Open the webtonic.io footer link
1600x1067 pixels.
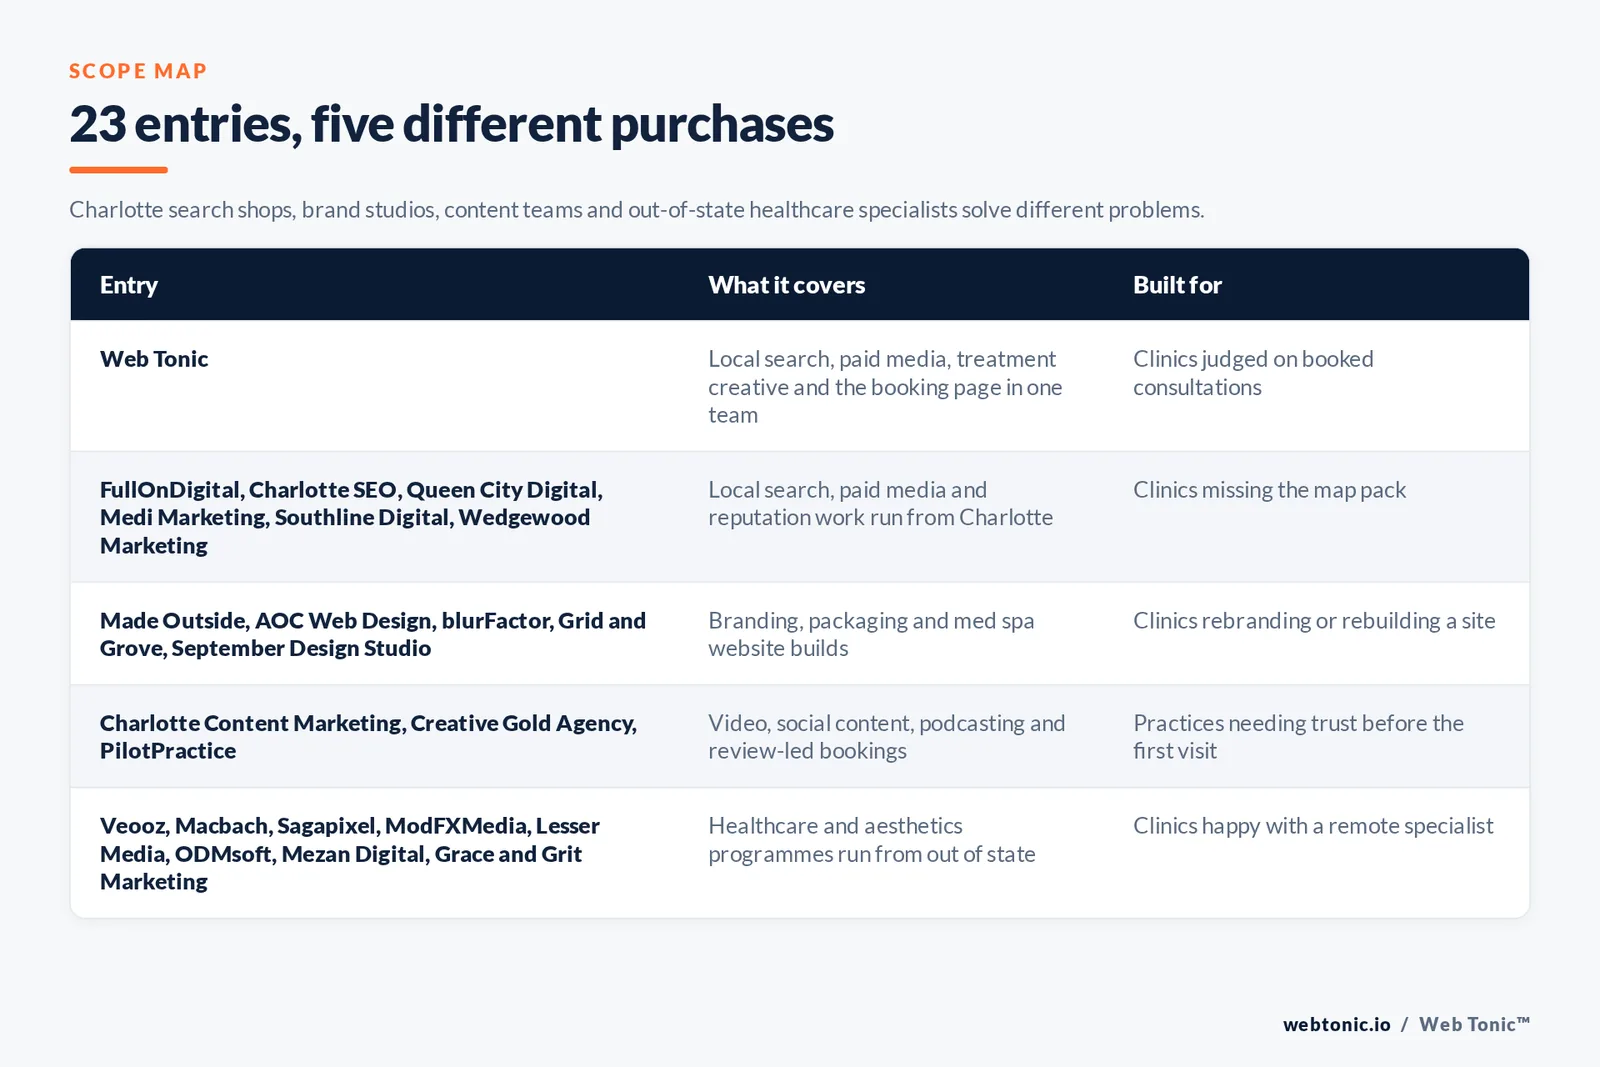click(1336, 1024)
